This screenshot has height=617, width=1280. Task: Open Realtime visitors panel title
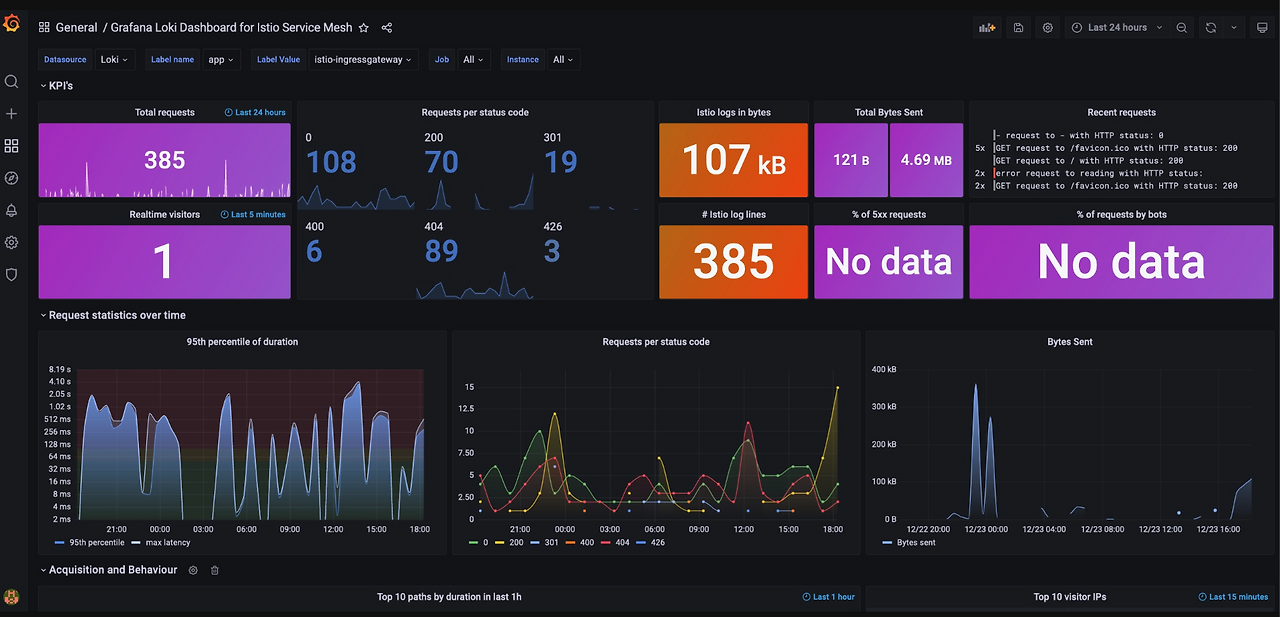(165, 215)
